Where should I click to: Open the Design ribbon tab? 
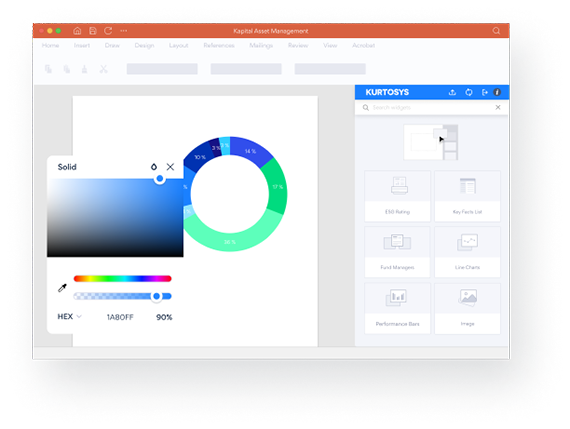coord(144,45)
